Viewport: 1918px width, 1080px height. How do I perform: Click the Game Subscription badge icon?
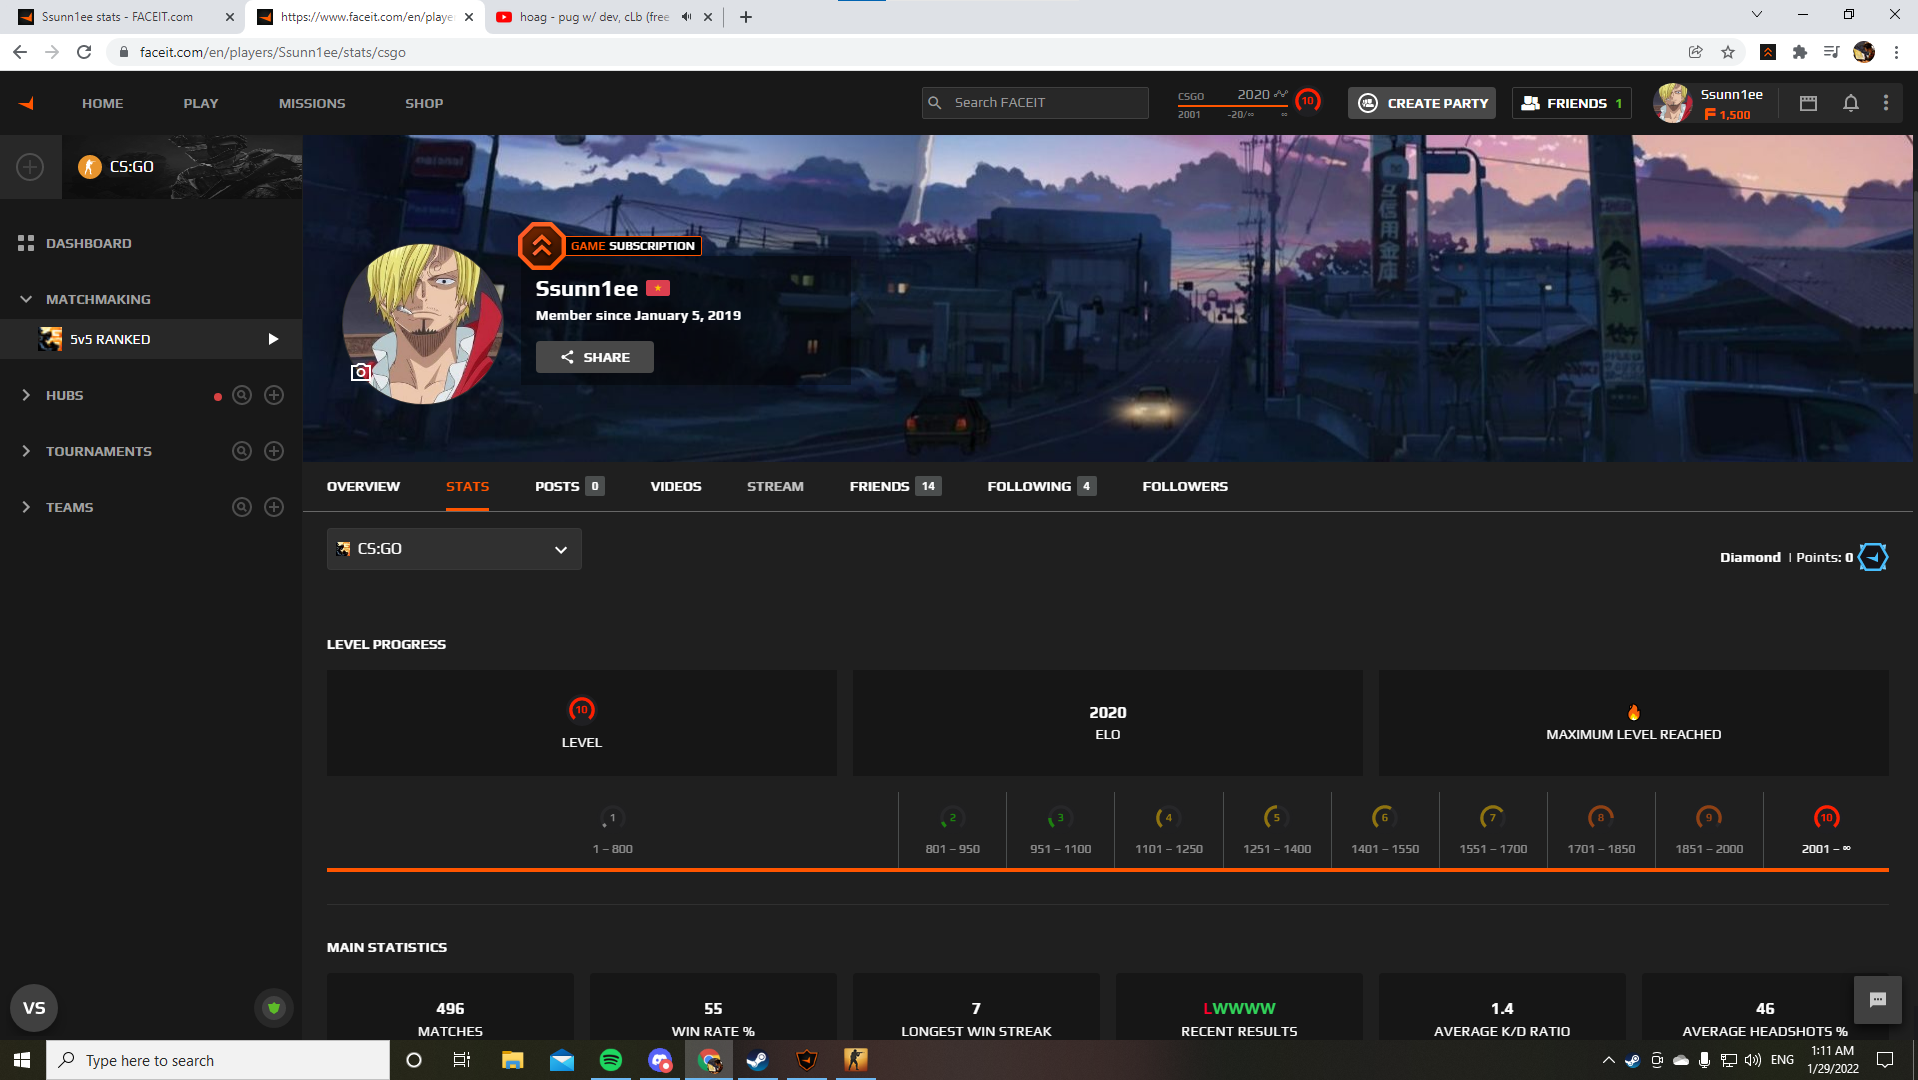542,246
